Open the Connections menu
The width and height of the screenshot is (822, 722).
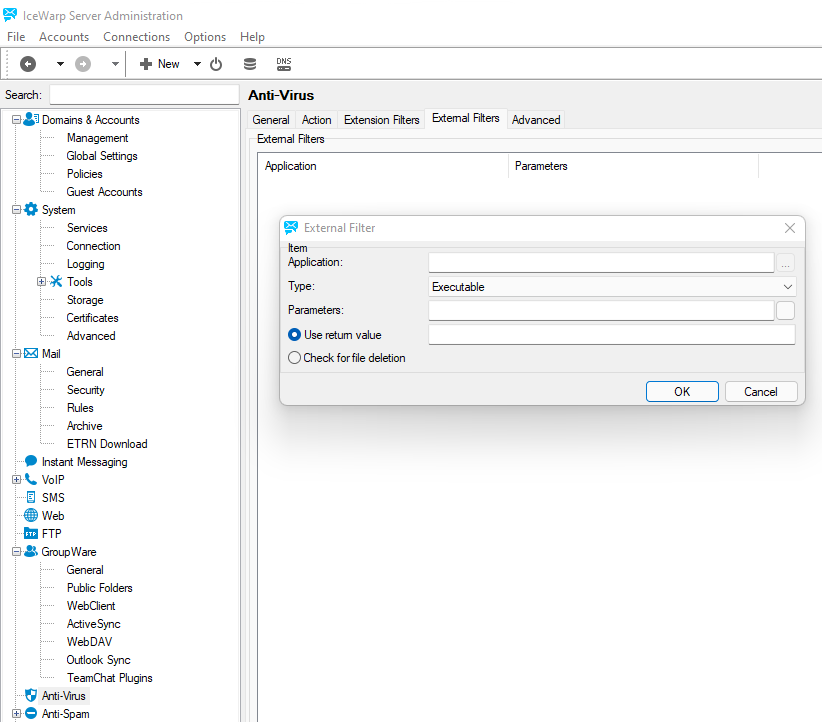coord(136,37)
